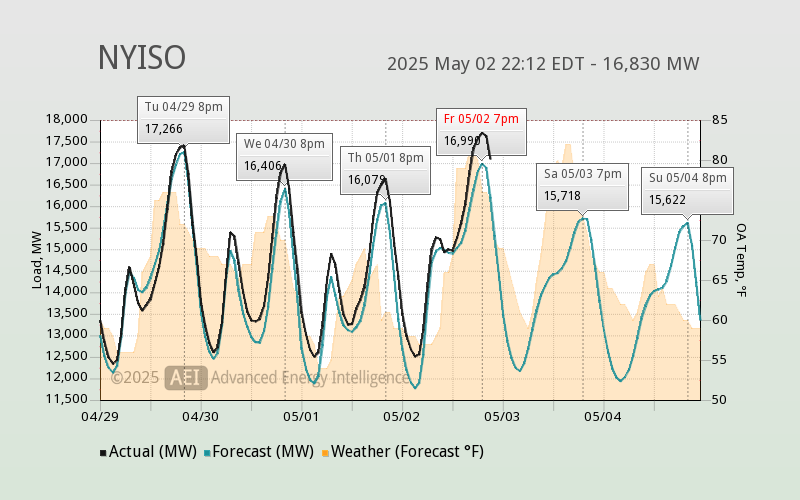
Task: Click the 05/03 x-axis date label
Action: 502,417
